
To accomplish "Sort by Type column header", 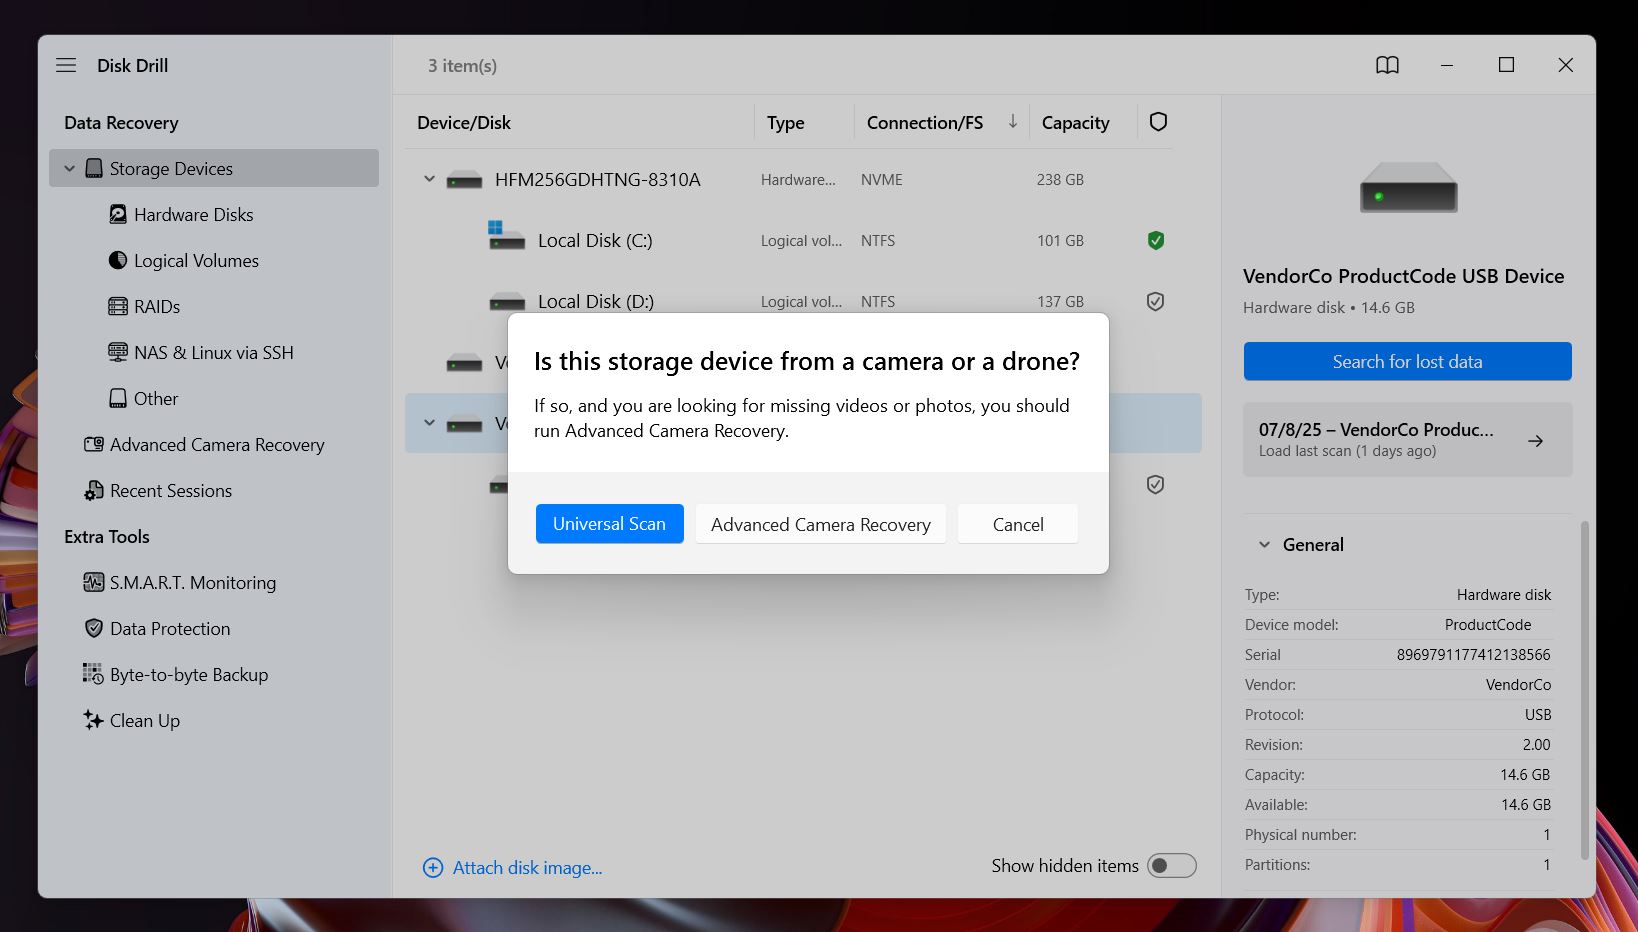I will click(x=785, y=122).
